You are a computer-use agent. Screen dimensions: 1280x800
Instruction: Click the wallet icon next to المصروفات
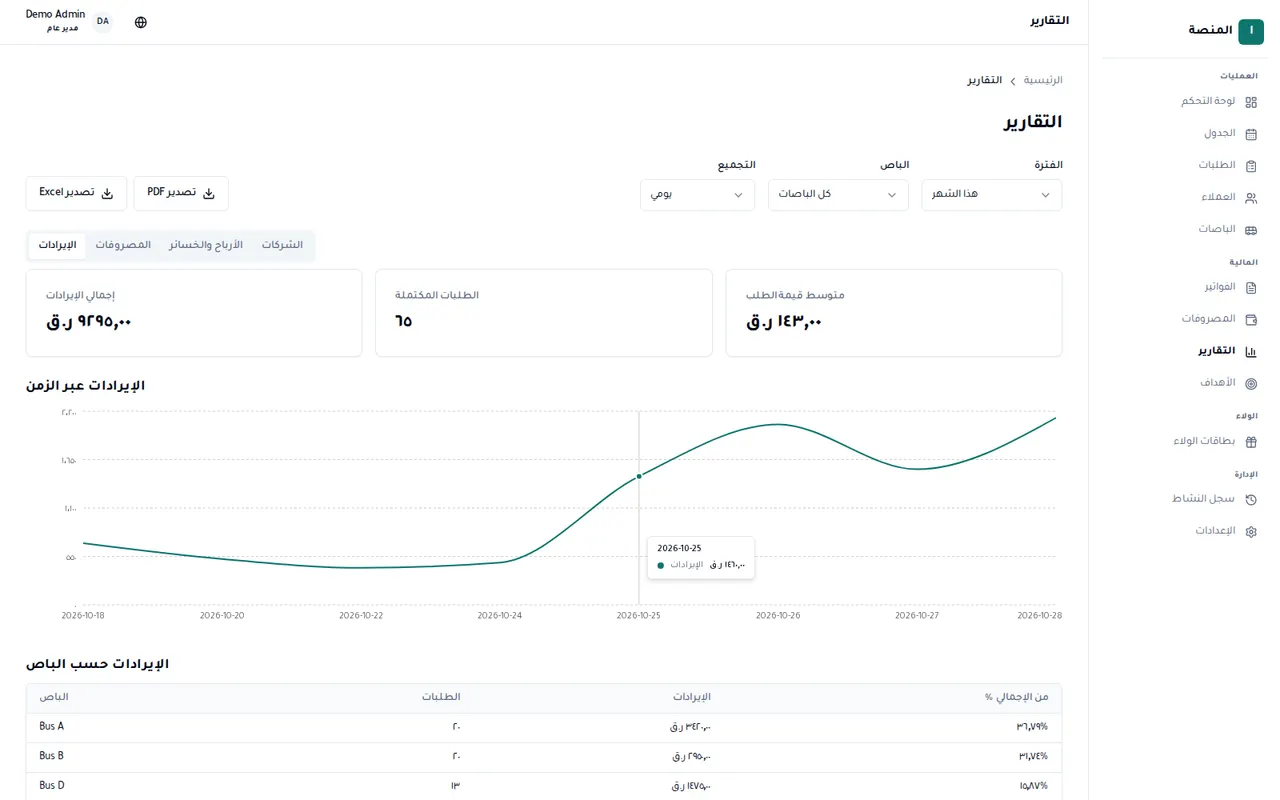[1251, 320]
